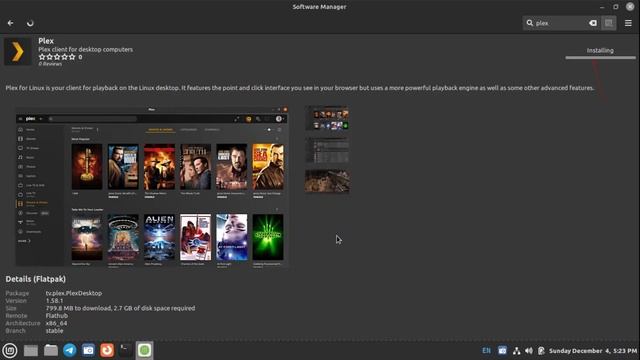The image size is (640, 360).
Task: Click the show desktop icon in taskbar
Action: [x=31, y=351]
